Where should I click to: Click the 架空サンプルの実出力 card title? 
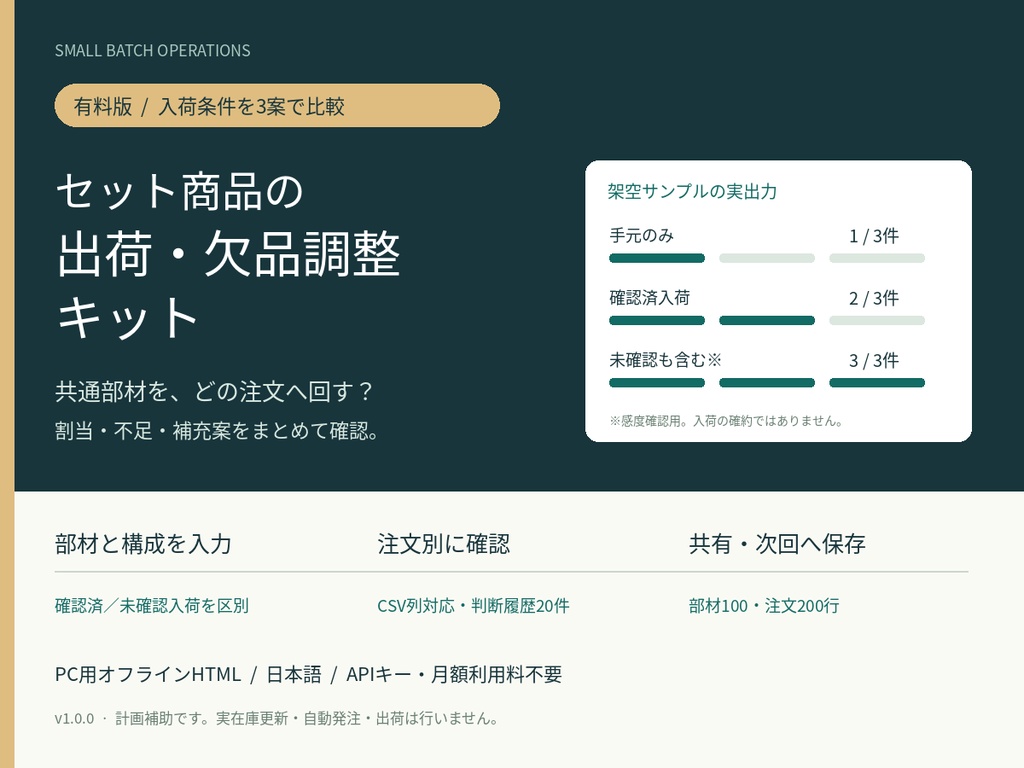[692, 191]
